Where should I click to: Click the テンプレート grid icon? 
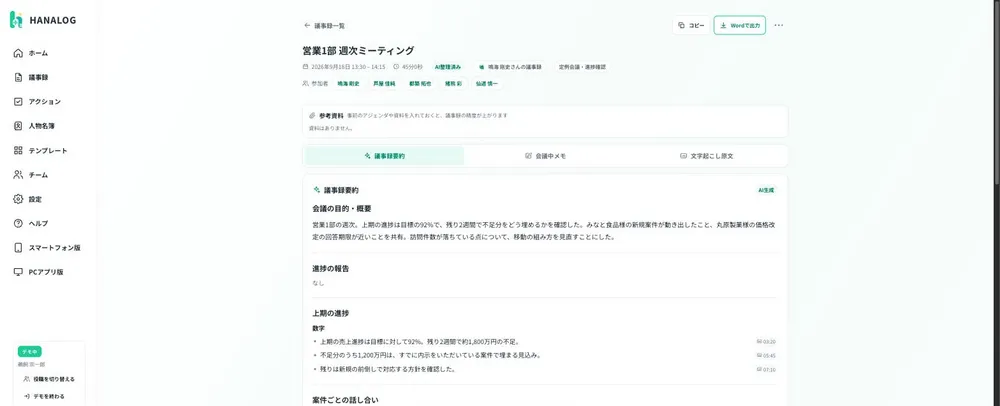point(18,150)
